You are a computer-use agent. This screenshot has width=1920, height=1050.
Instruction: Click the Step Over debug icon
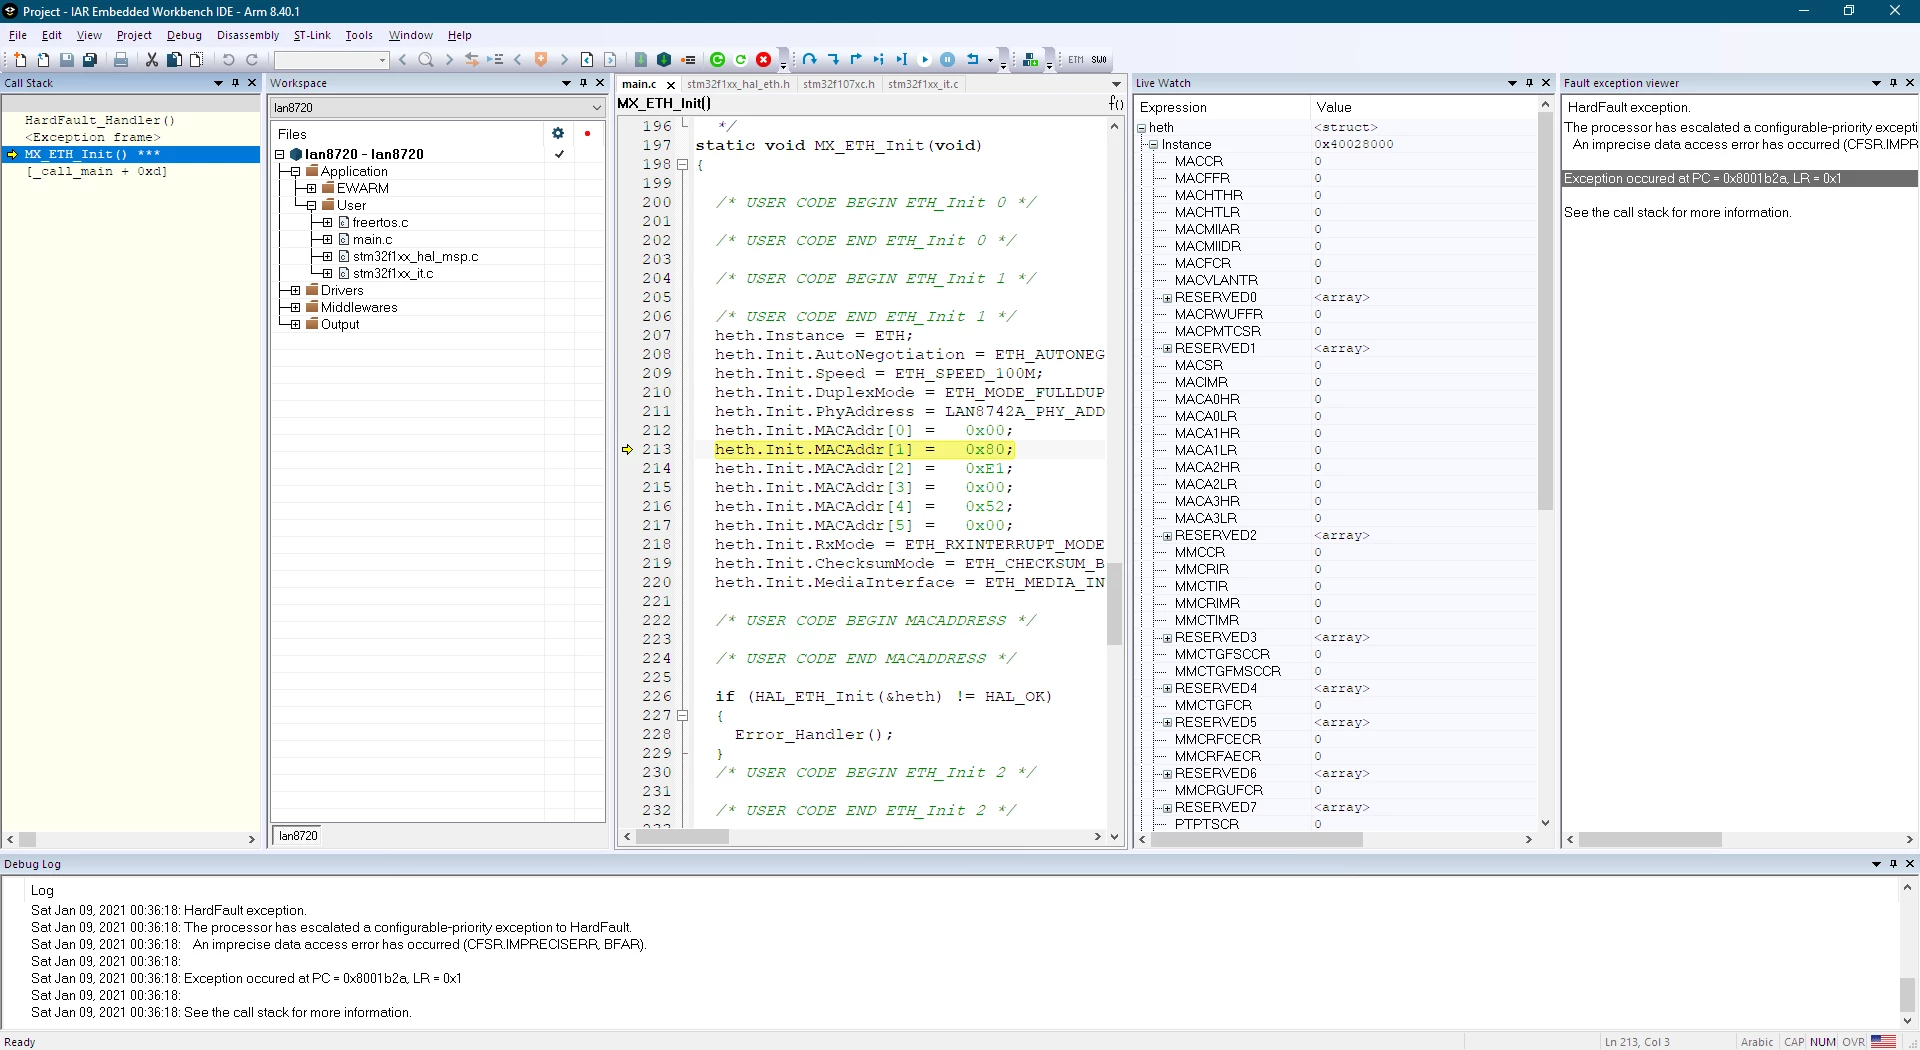(x=810, y=60)
